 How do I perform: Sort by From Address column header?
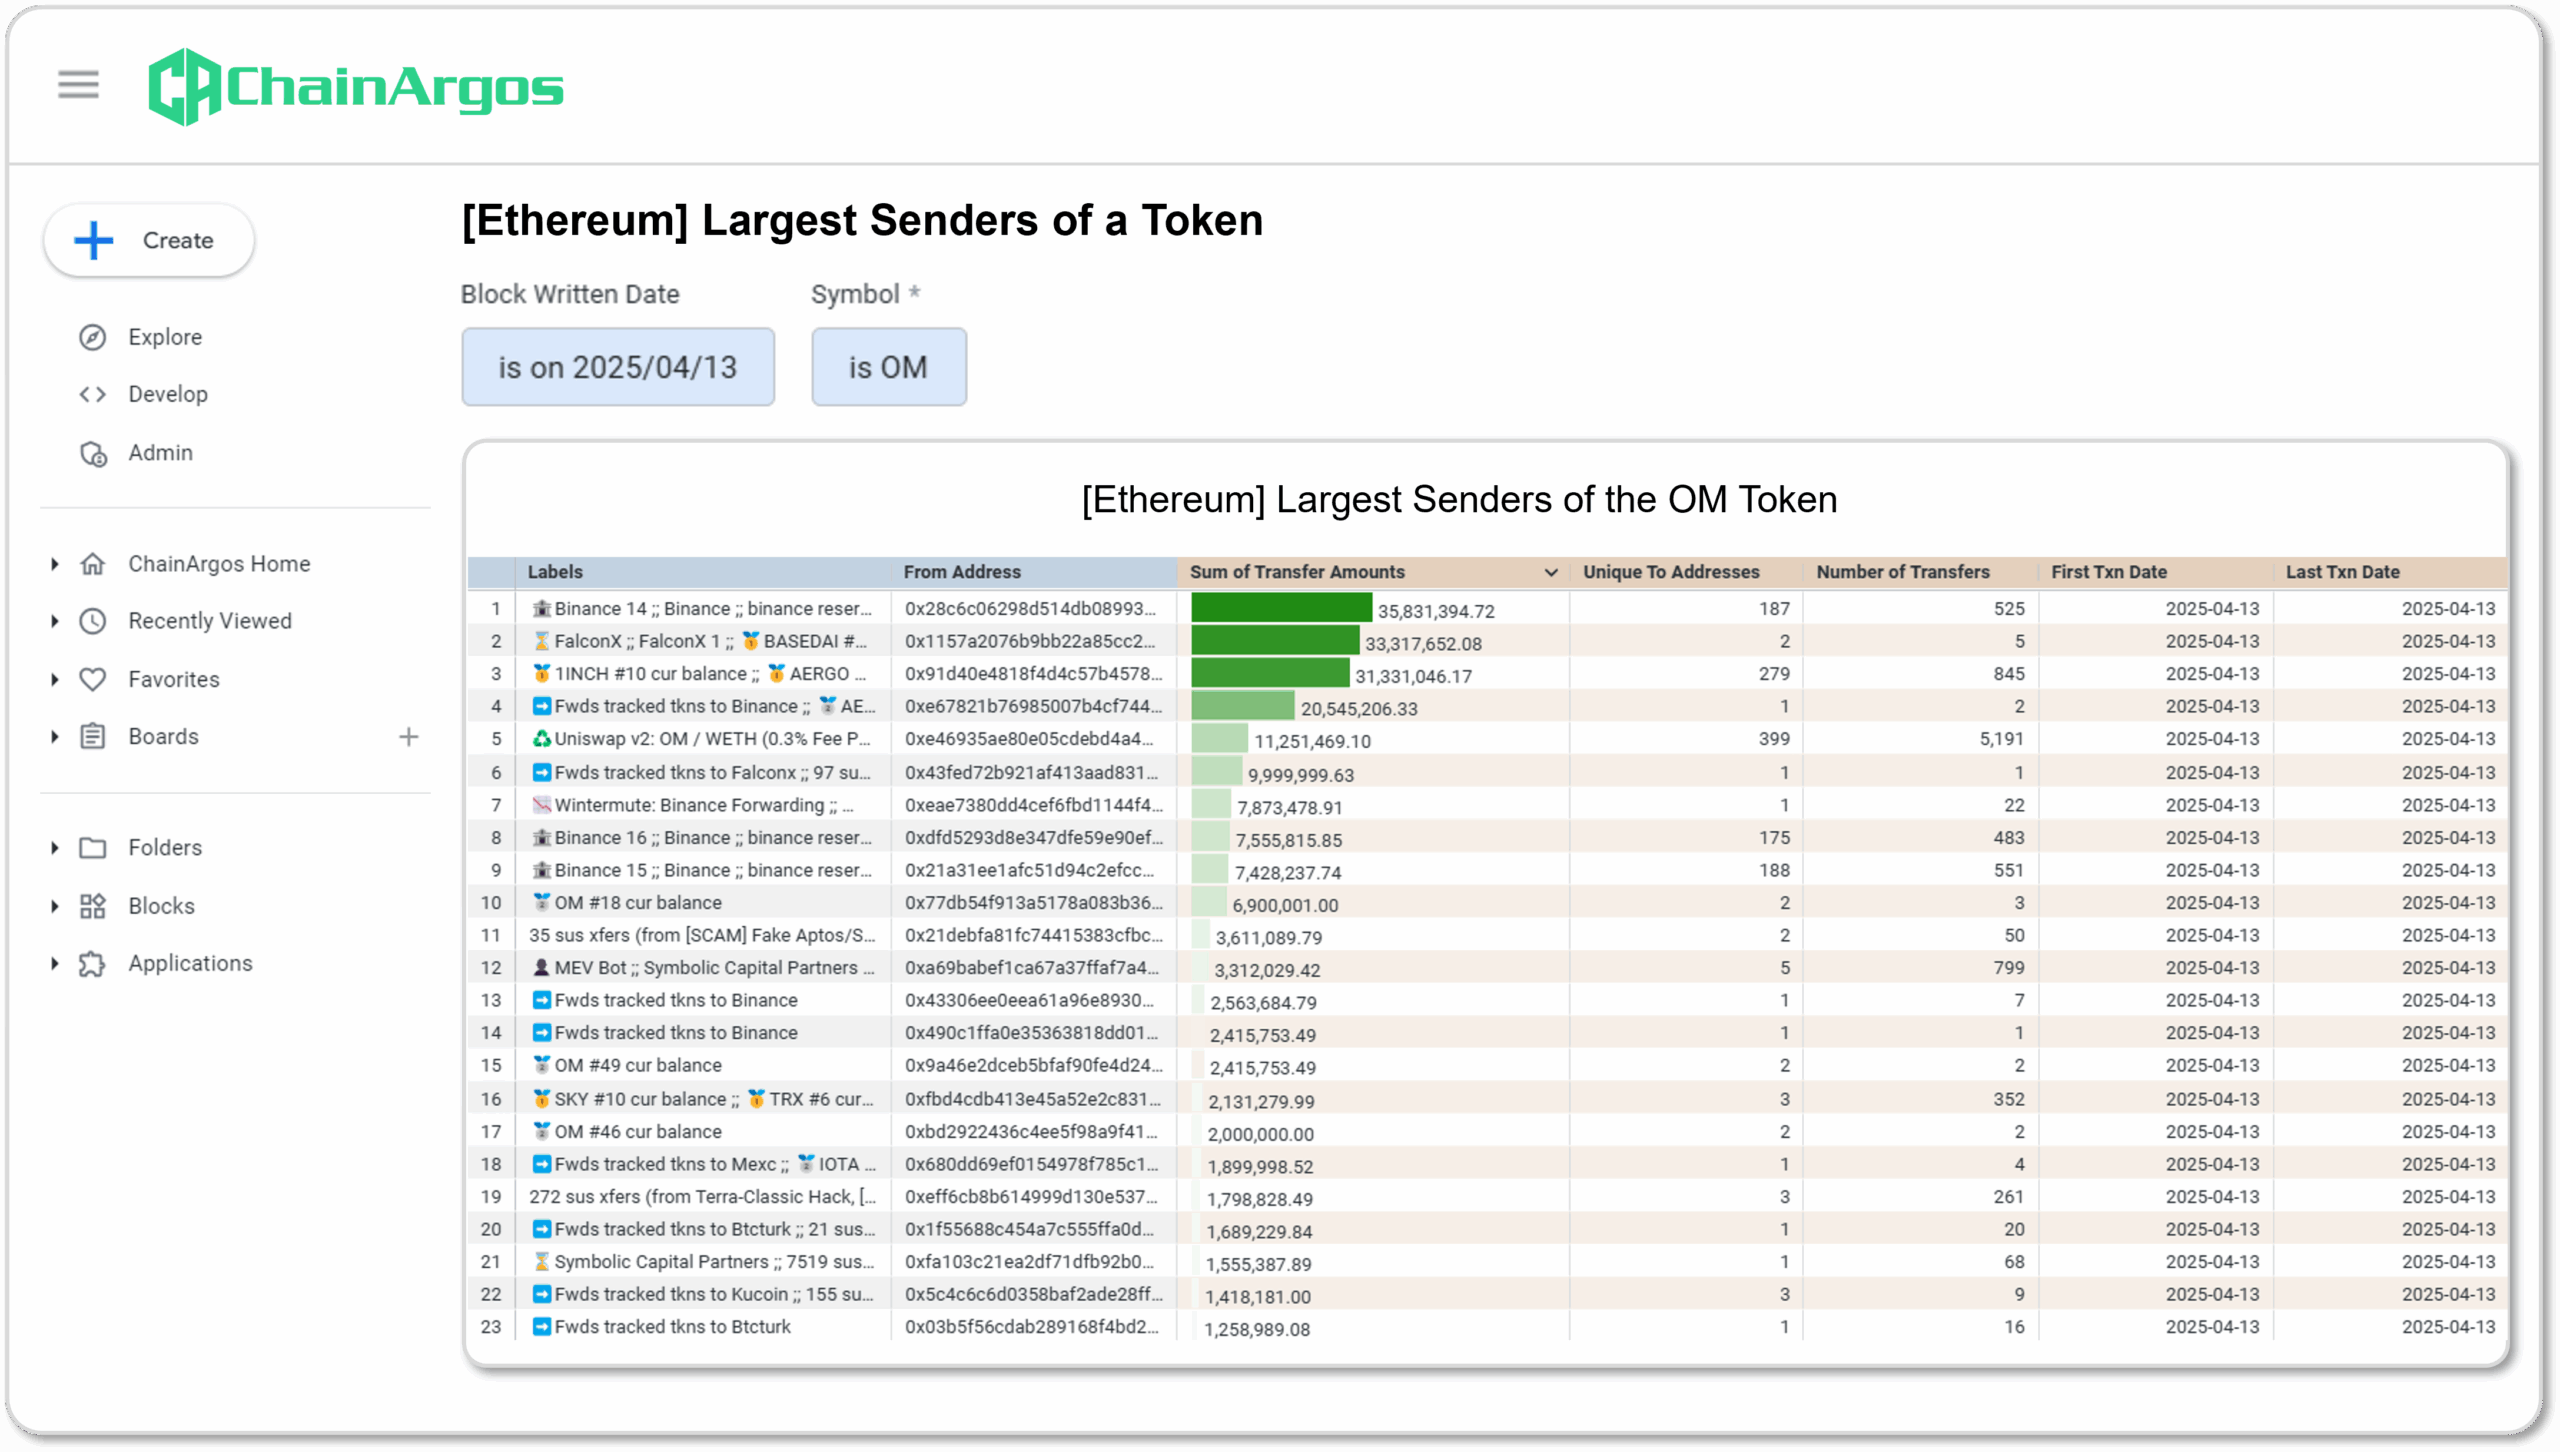(x=962, y=572)
